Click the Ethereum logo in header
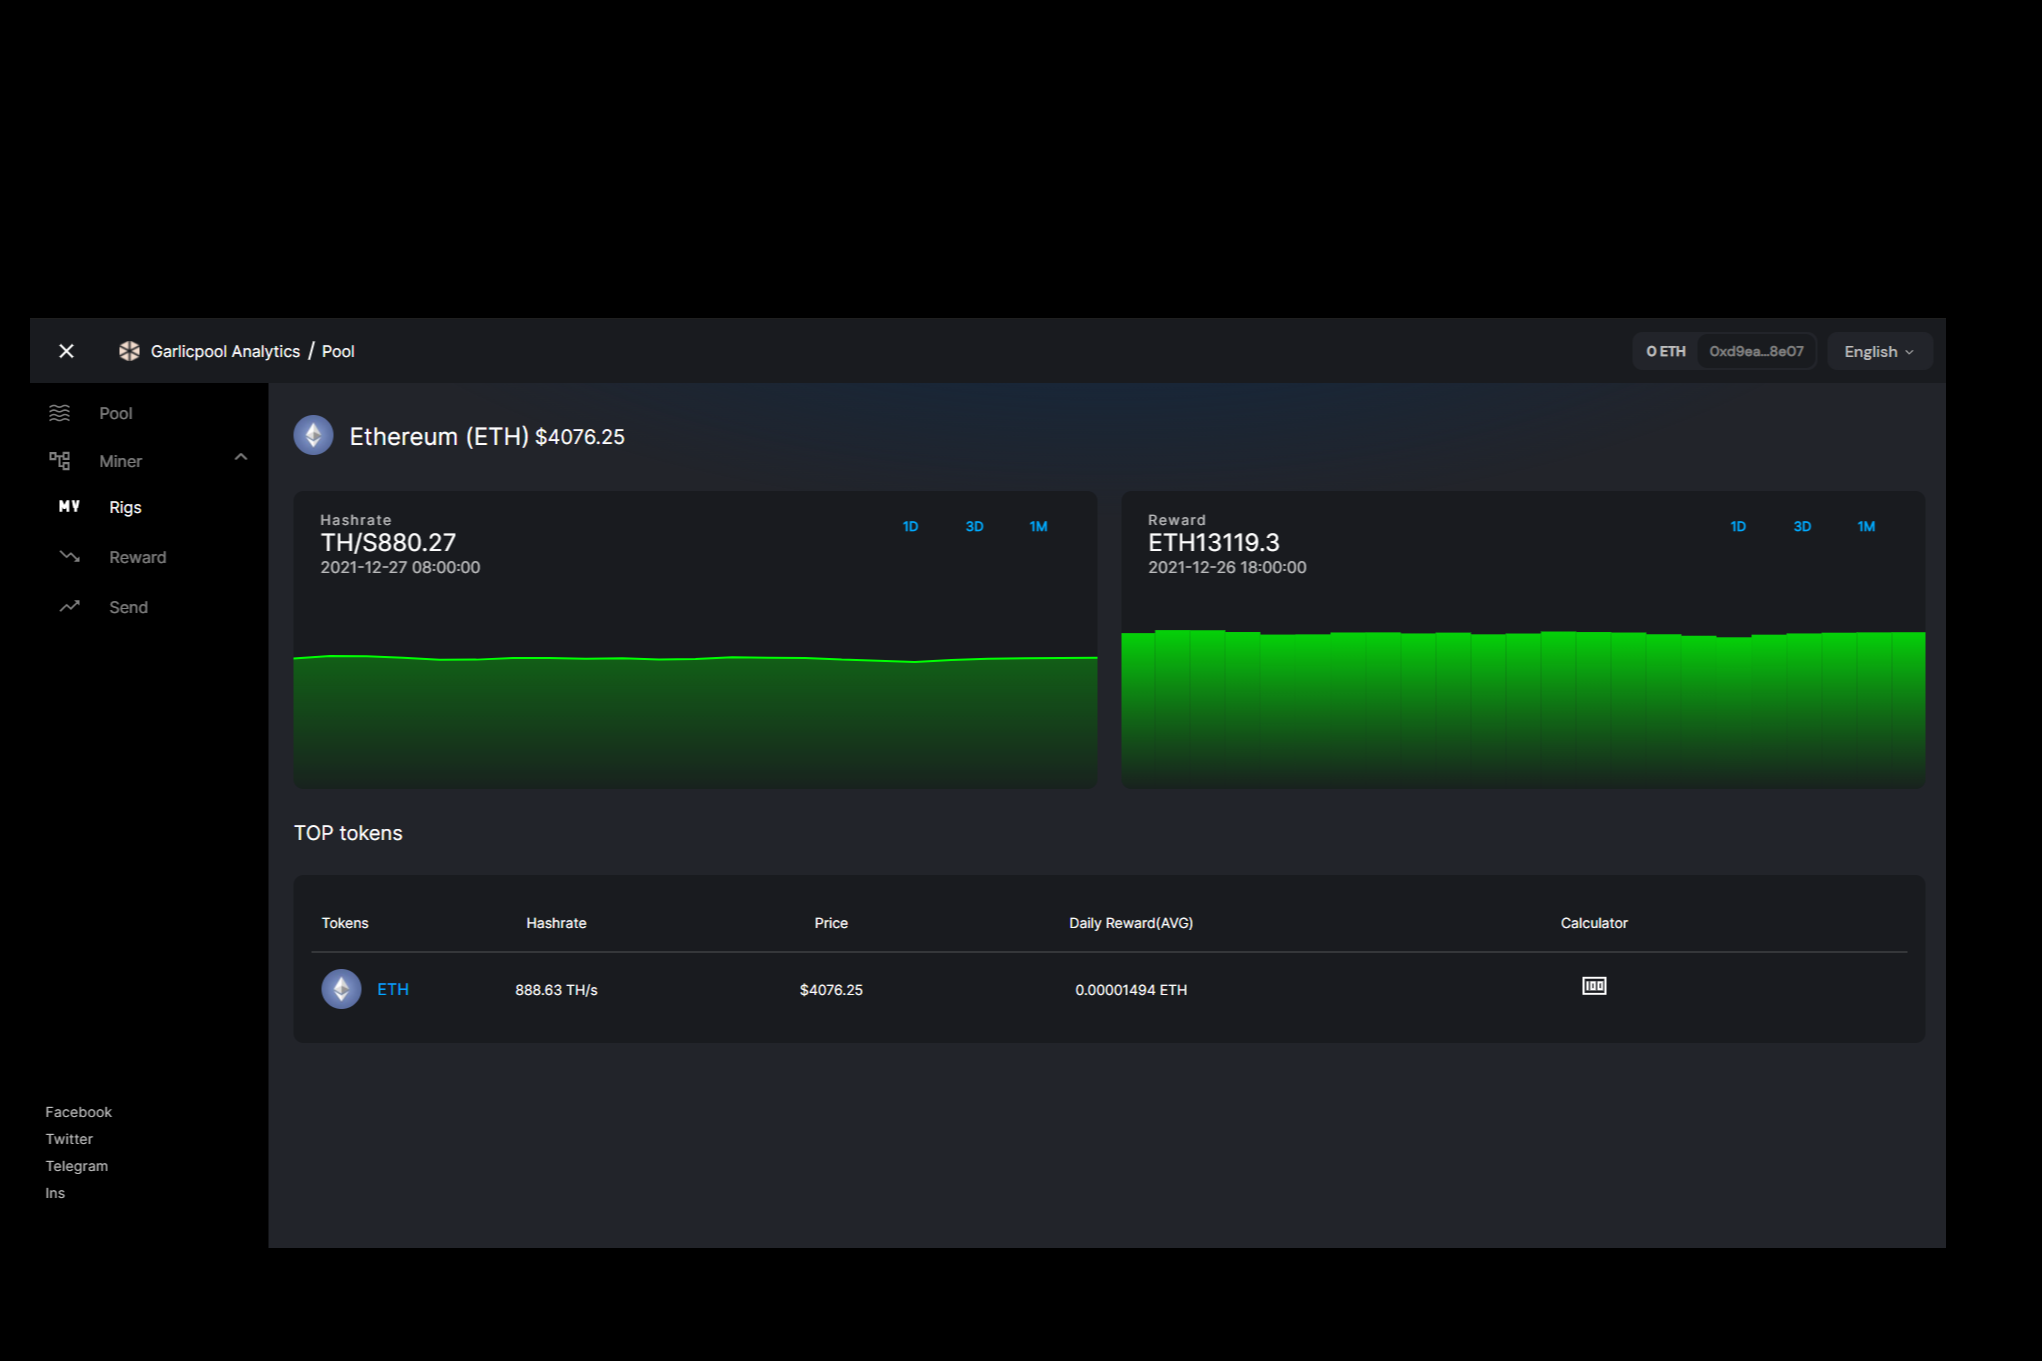This screenshot has height=1361, width=2042. point(313,436)
